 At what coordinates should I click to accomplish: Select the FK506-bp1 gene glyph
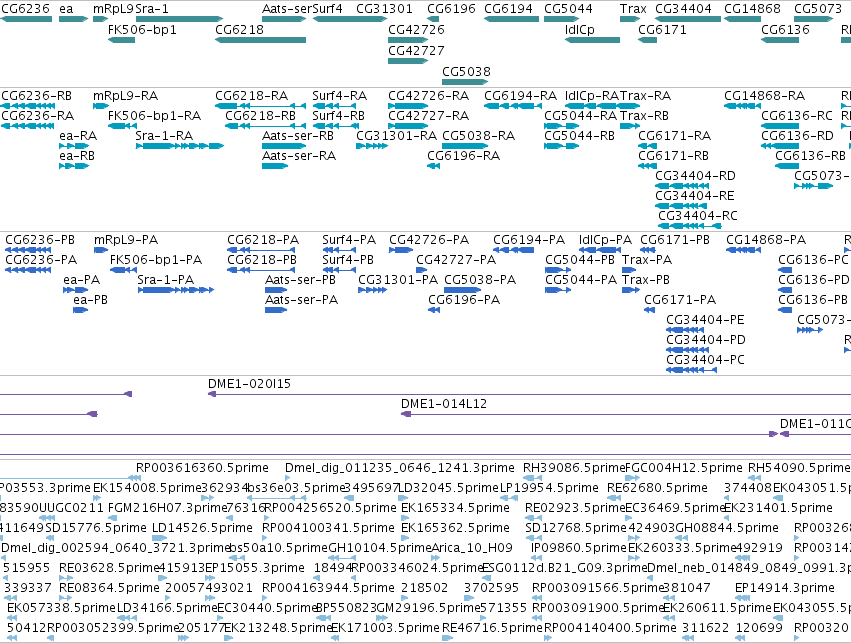121,40
